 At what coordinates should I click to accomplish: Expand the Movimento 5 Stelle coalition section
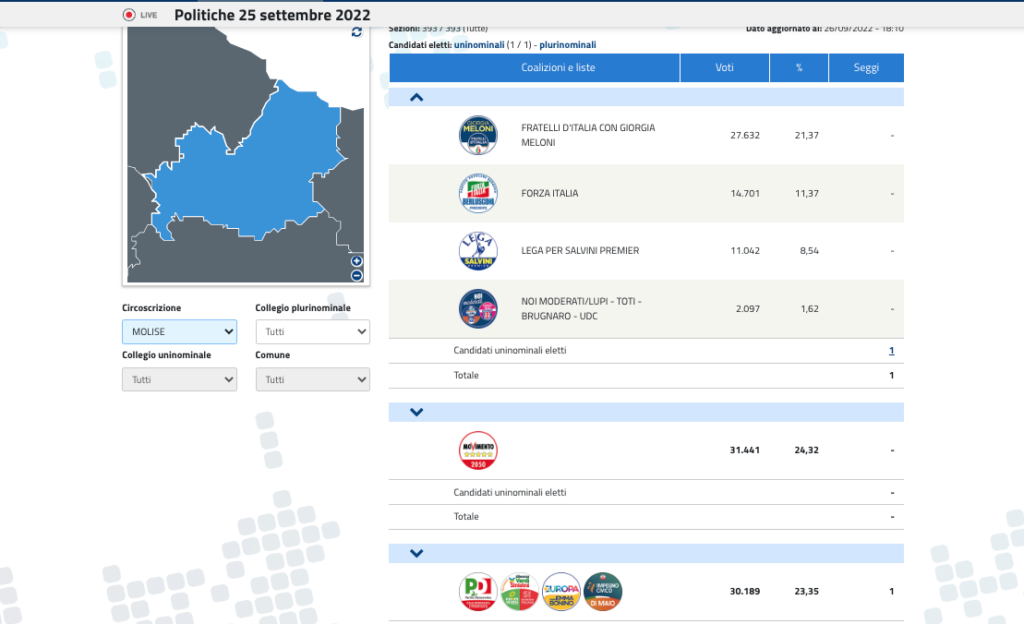[417, 412]
